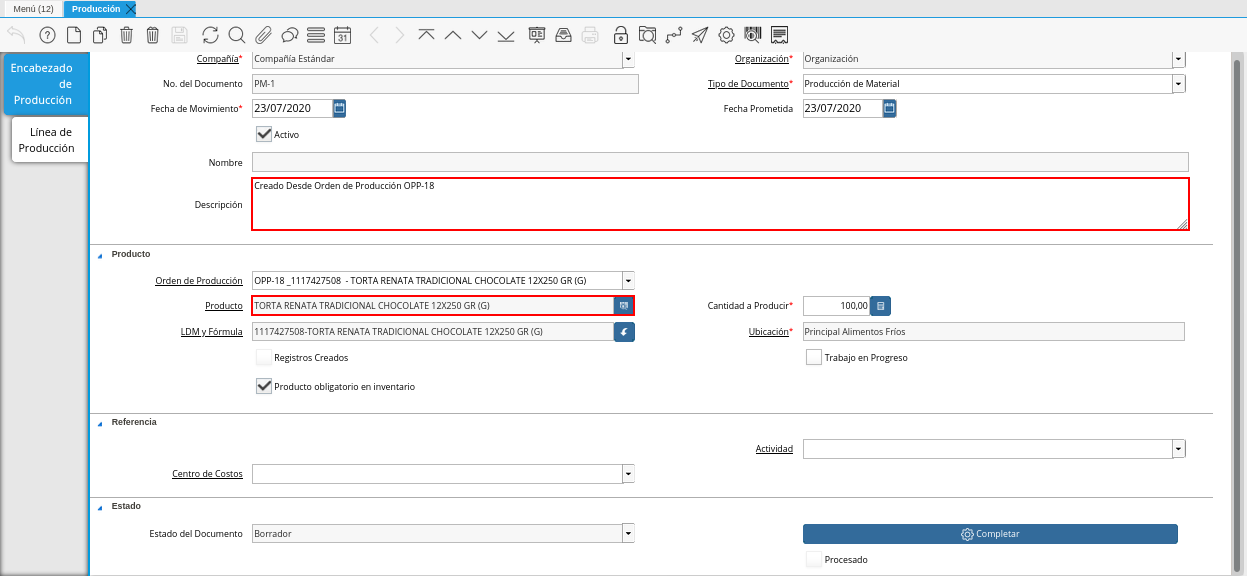1247x577 pixels.
Task: Switch to the Línea de Producción tab
Action: click(50, 140)
